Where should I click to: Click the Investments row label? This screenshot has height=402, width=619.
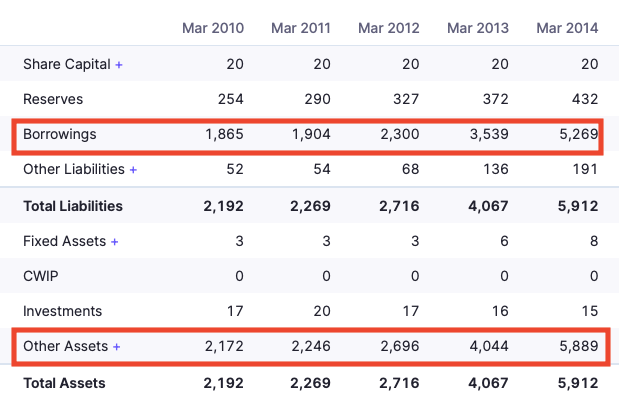[62, 311]
